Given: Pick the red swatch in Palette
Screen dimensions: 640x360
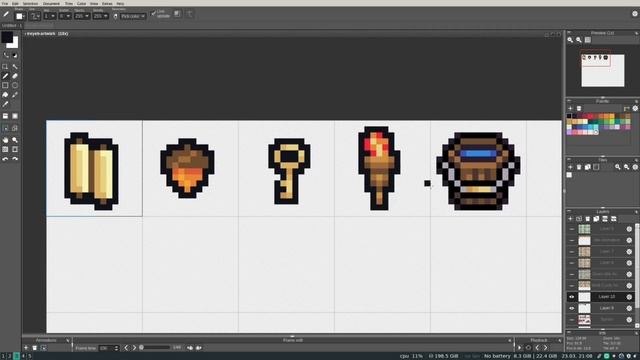Looking at the screenshot, I should coord(590,116).
